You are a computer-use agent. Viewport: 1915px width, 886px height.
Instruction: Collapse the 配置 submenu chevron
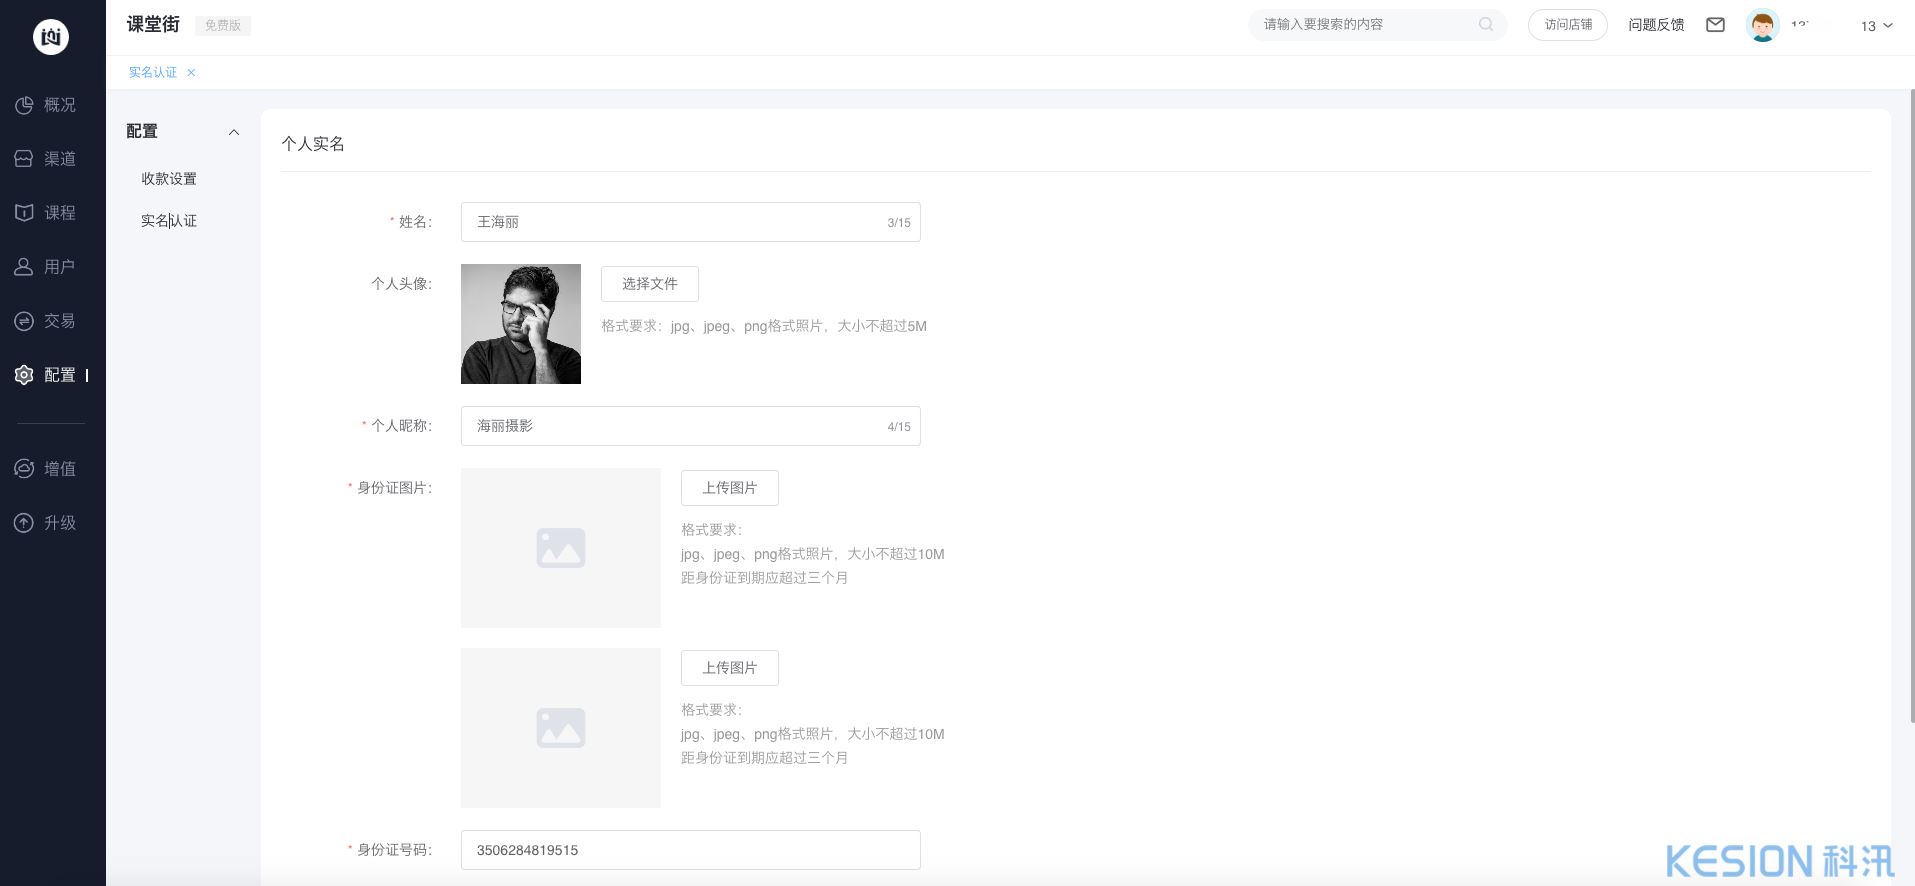coord(234,132)
